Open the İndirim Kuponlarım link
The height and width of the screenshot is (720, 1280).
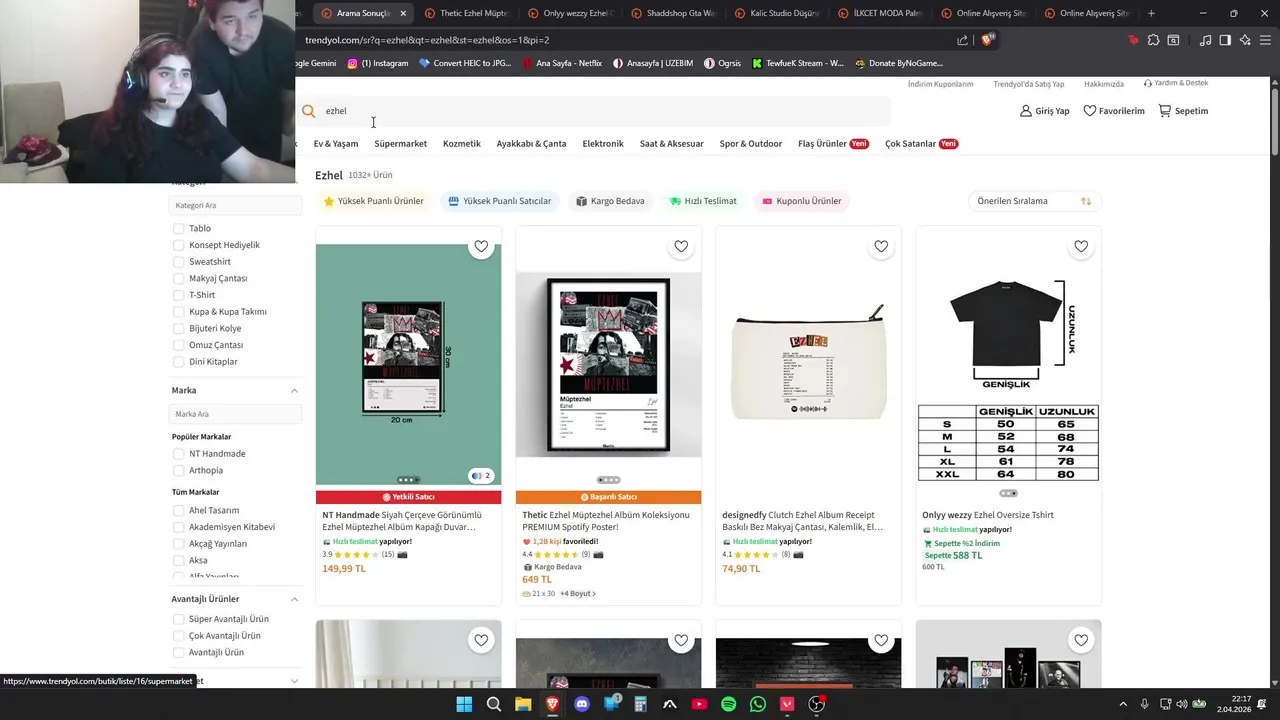point(940,84)
